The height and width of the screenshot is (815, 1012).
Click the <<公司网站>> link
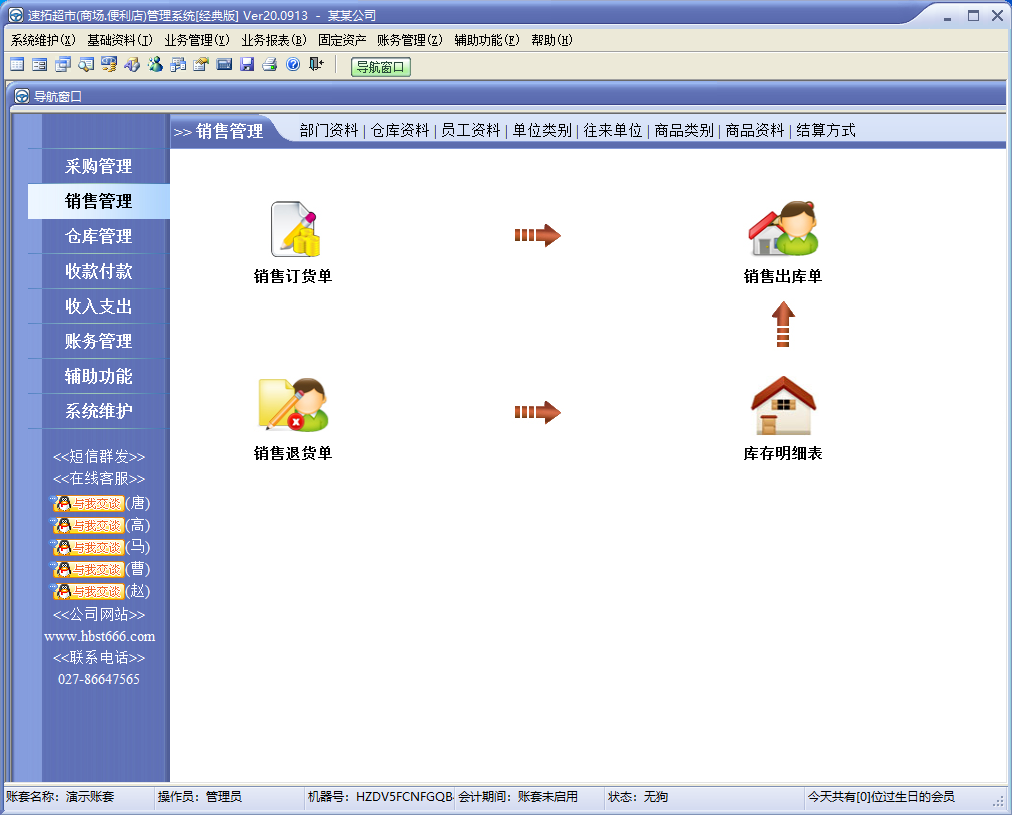coord(99,614)
